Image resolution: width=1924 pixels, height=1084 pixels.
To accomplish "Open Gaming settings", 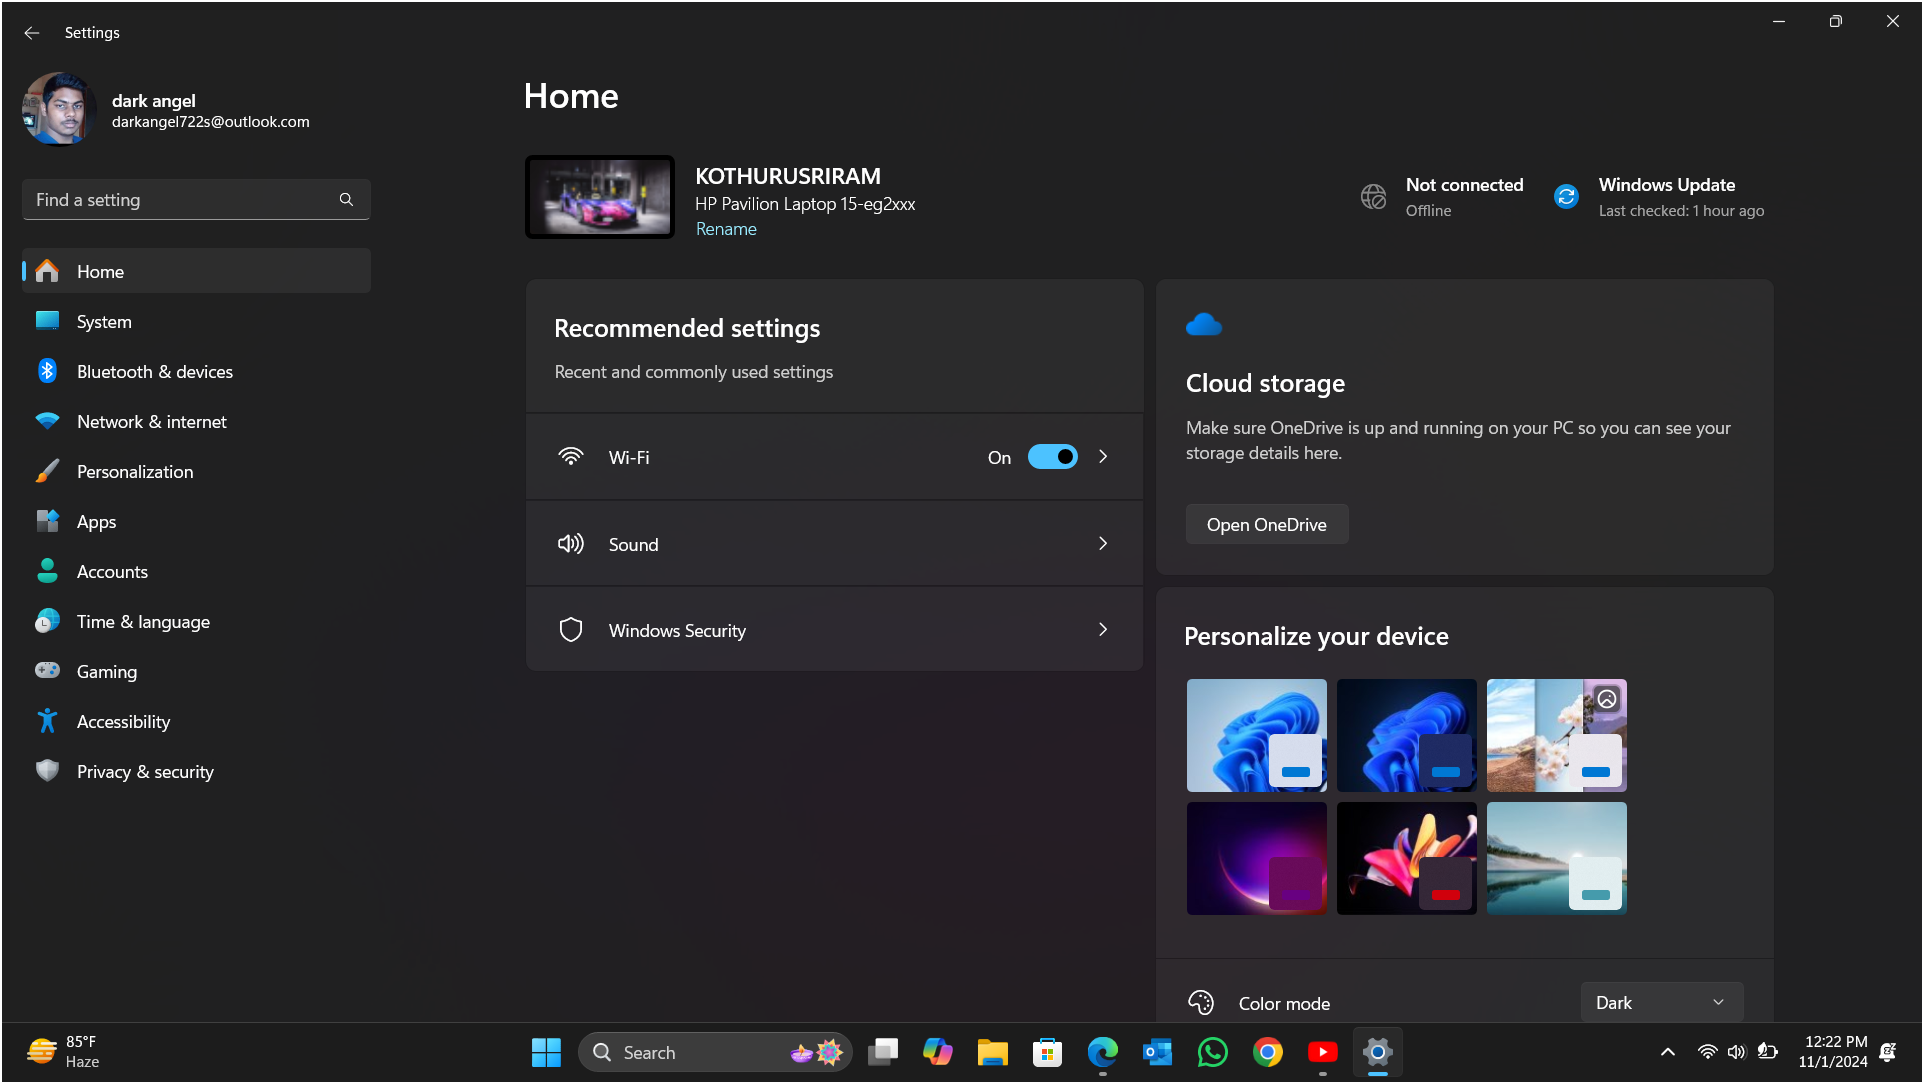I will (105, 671).
